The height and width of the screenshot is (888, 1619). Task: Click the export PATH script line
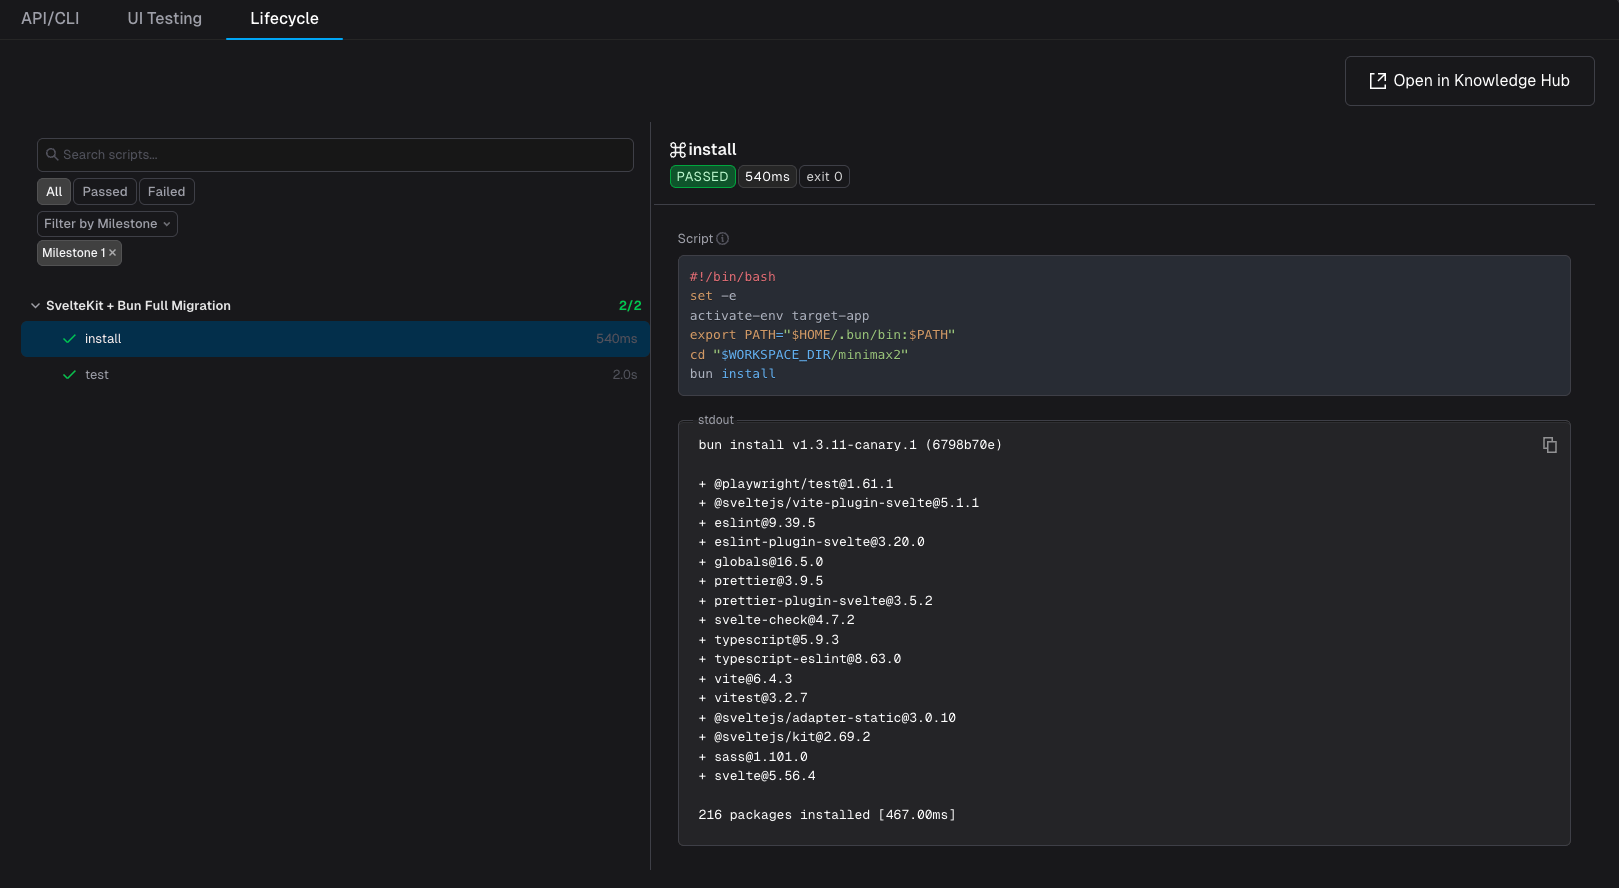pos(823,335)
